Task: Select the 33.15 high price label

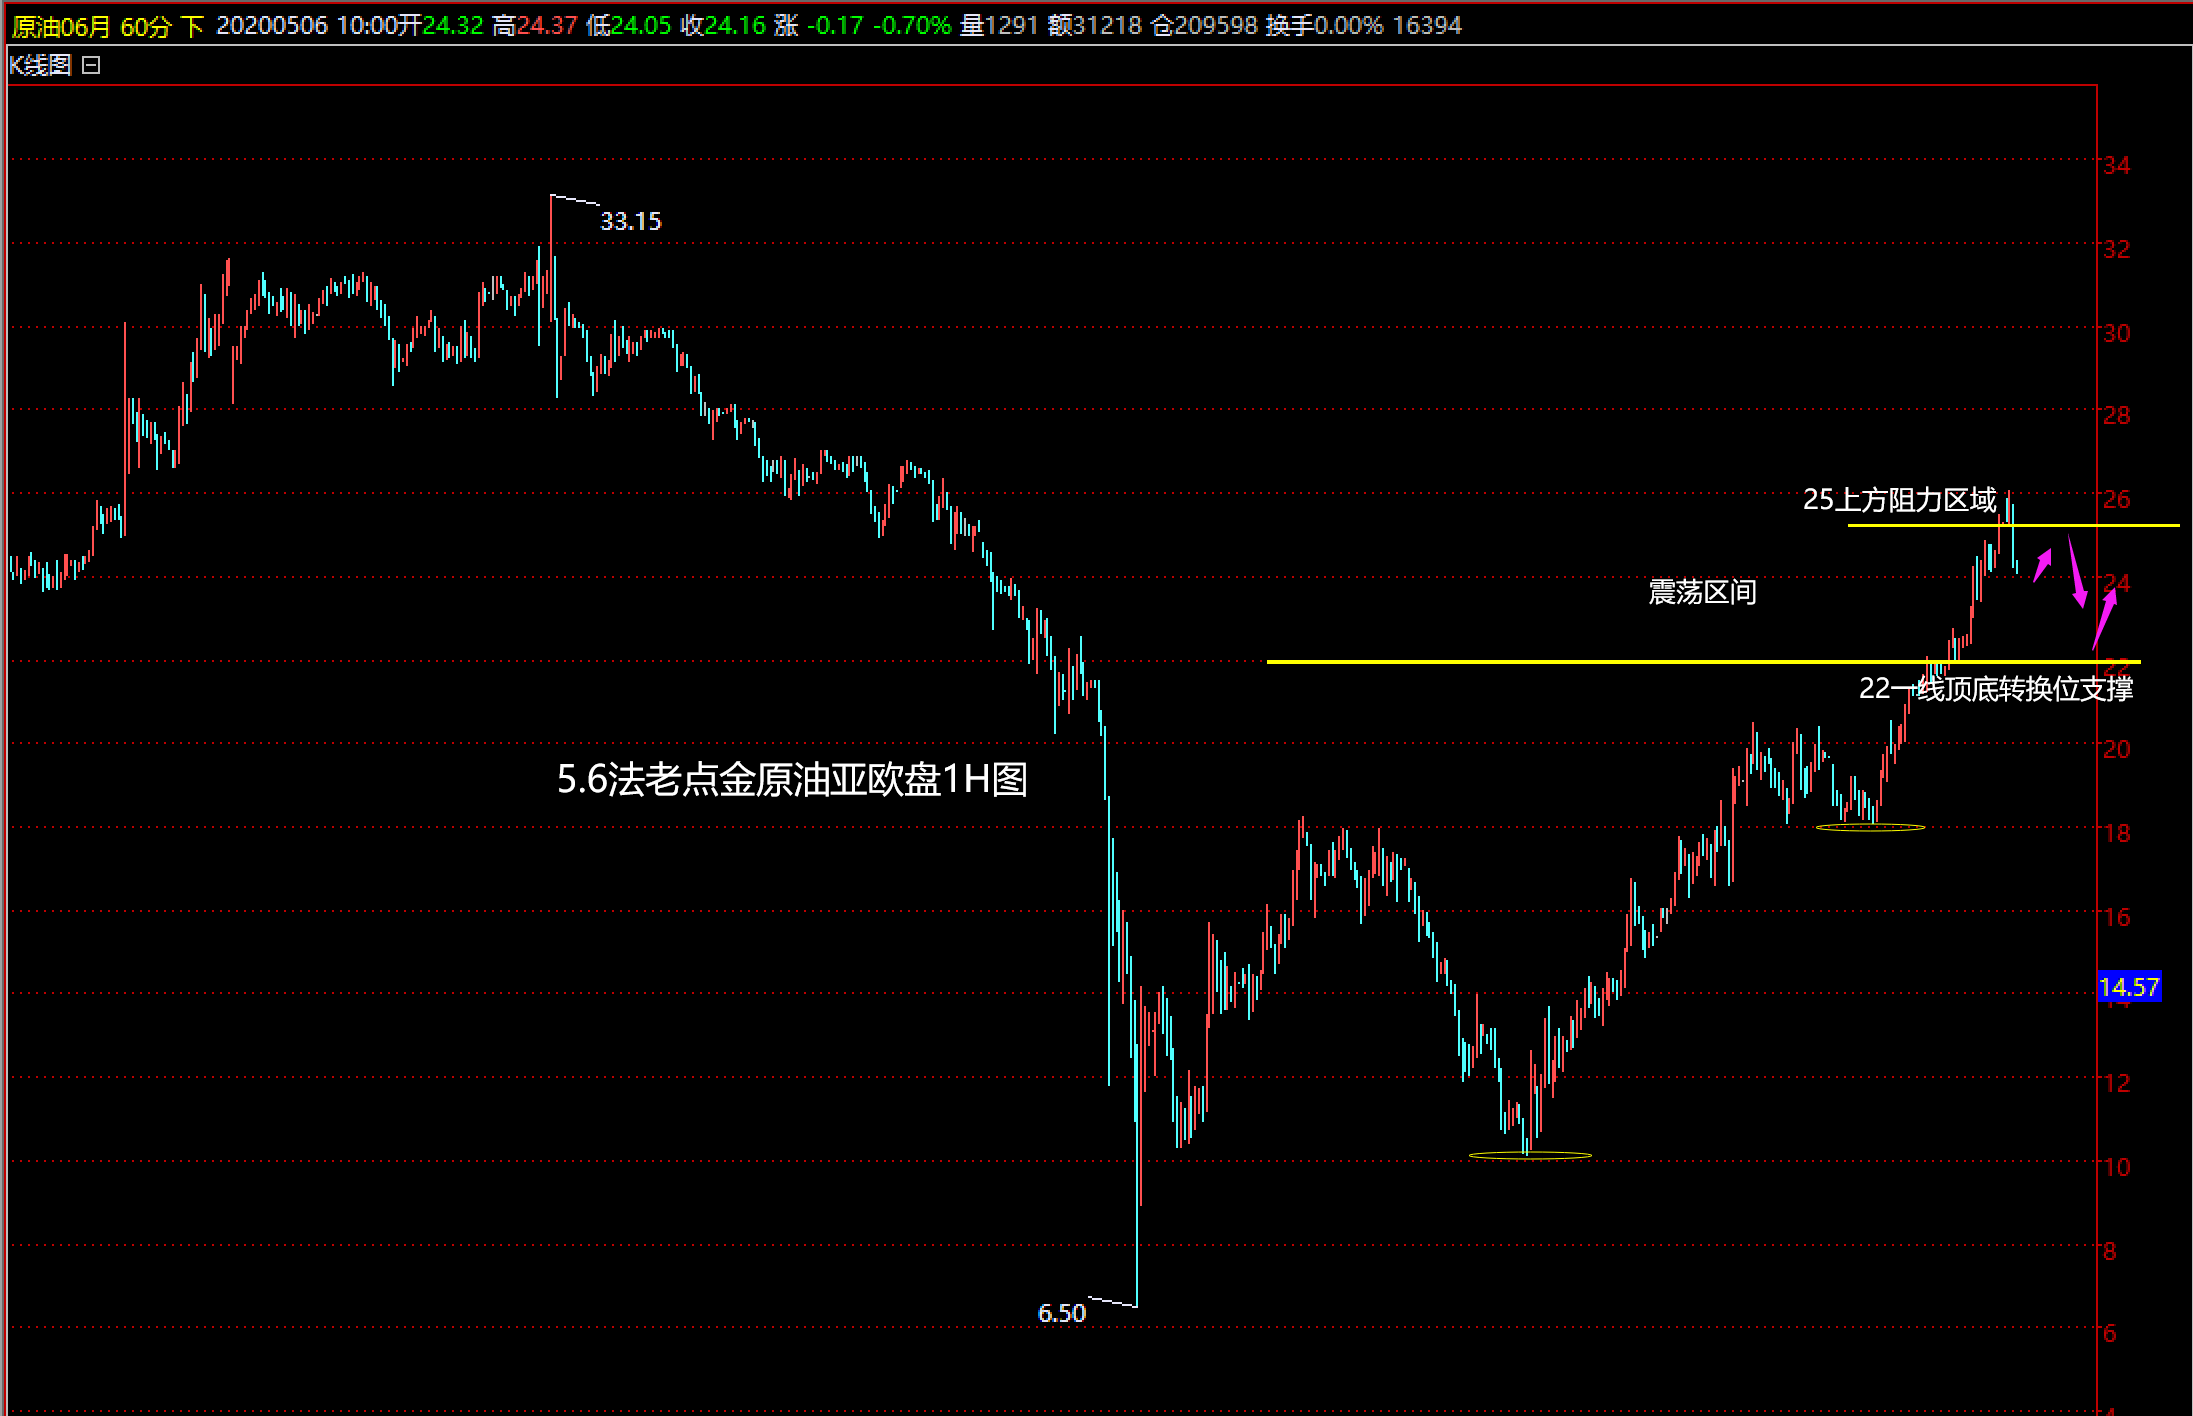Action: (630, 222)
